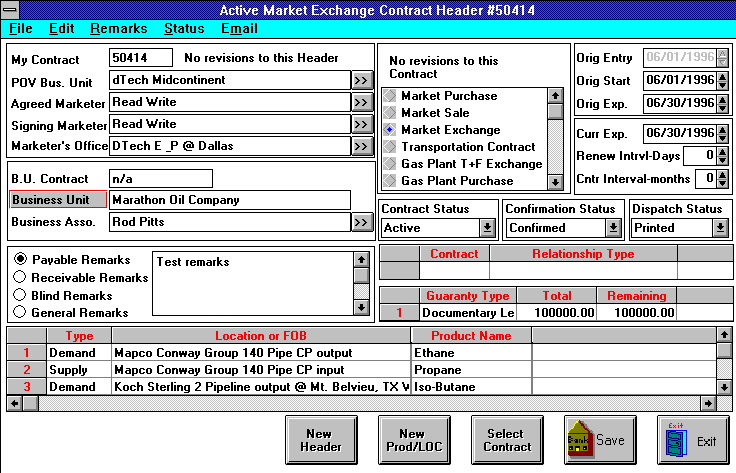Click the Test remarks text area
The width and height of the screenshot is (736, 473).
pos(253,283)
